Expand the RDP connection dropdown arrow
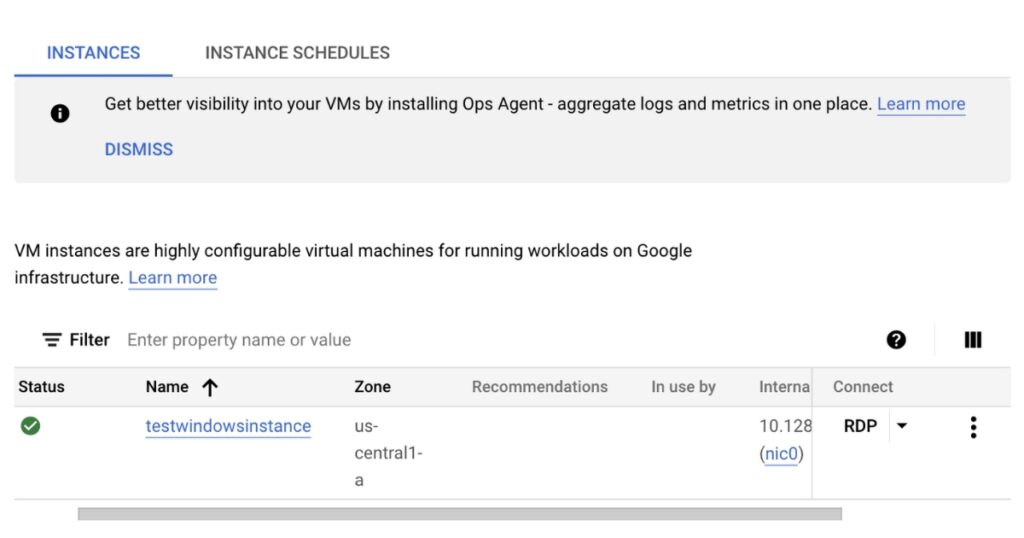1024x538 pixels. pyautogui.click(x=902, y=426)
